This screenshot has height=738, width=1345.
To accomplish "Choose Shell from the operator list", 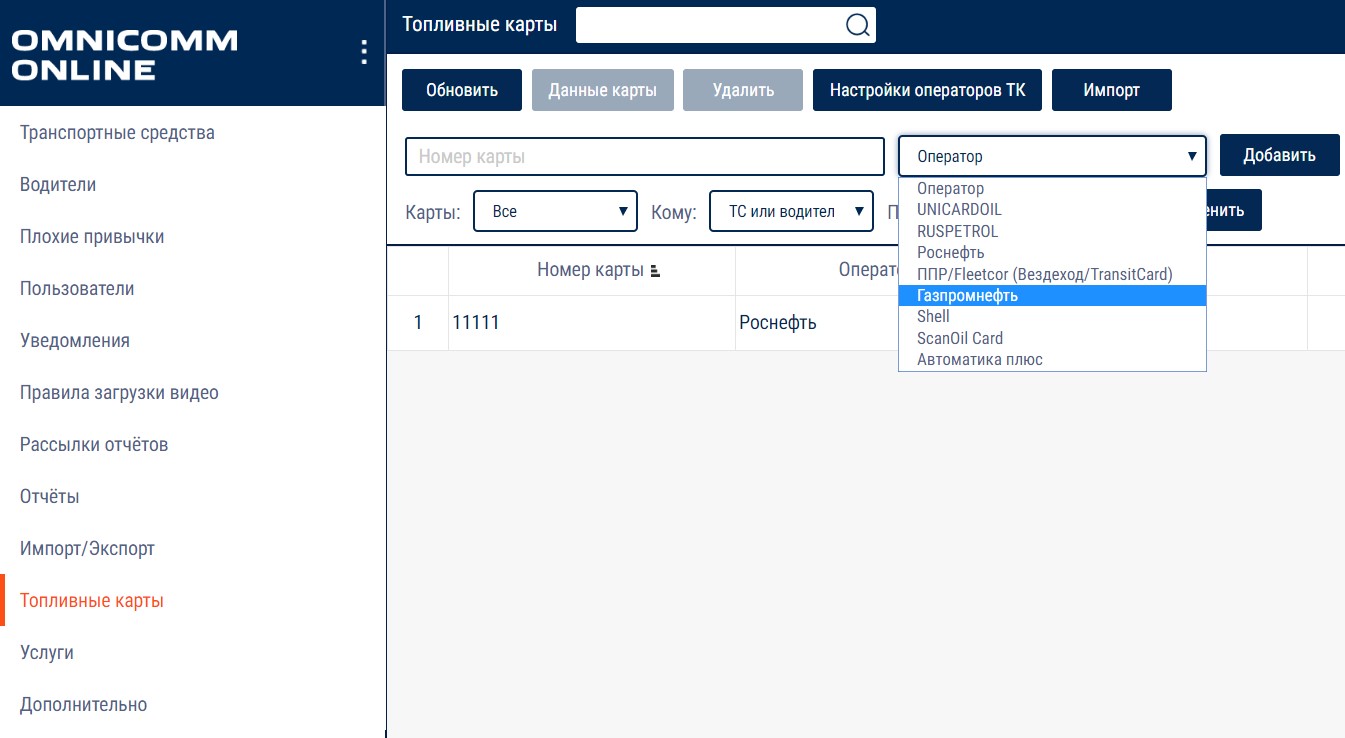I will tap(1052, 317).
